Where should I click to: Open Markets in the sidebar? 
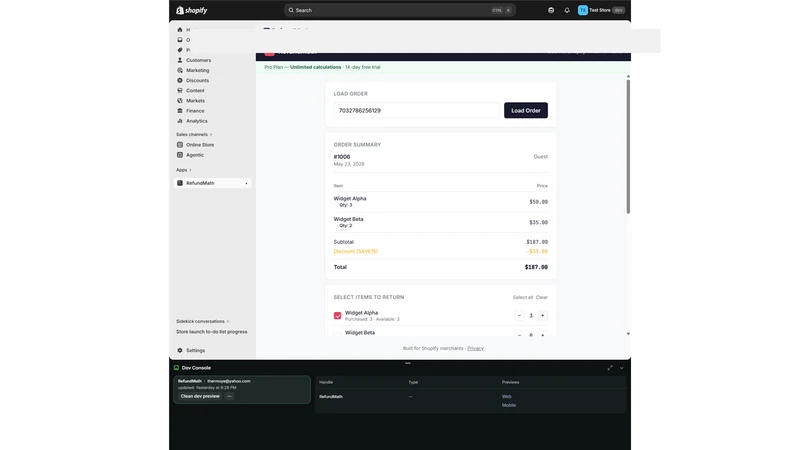pyautogui.click(x=195, y=101)
